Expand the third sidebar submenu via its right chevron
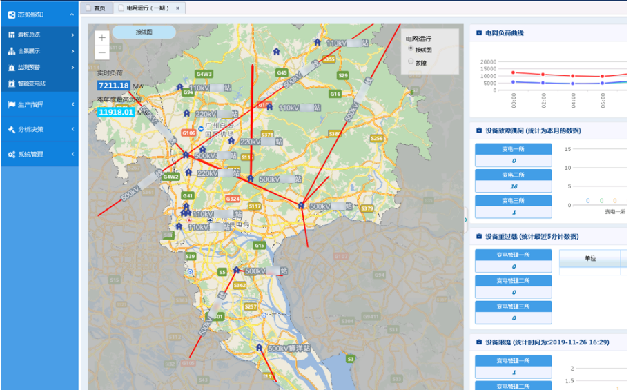The image size is (627, 390). pyautogui.click(x=73, y=67)
